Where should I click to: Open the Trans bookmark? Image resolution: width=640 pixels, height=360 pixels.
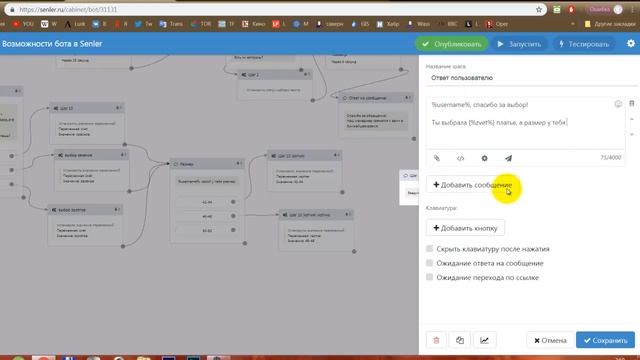pos(171,24)
